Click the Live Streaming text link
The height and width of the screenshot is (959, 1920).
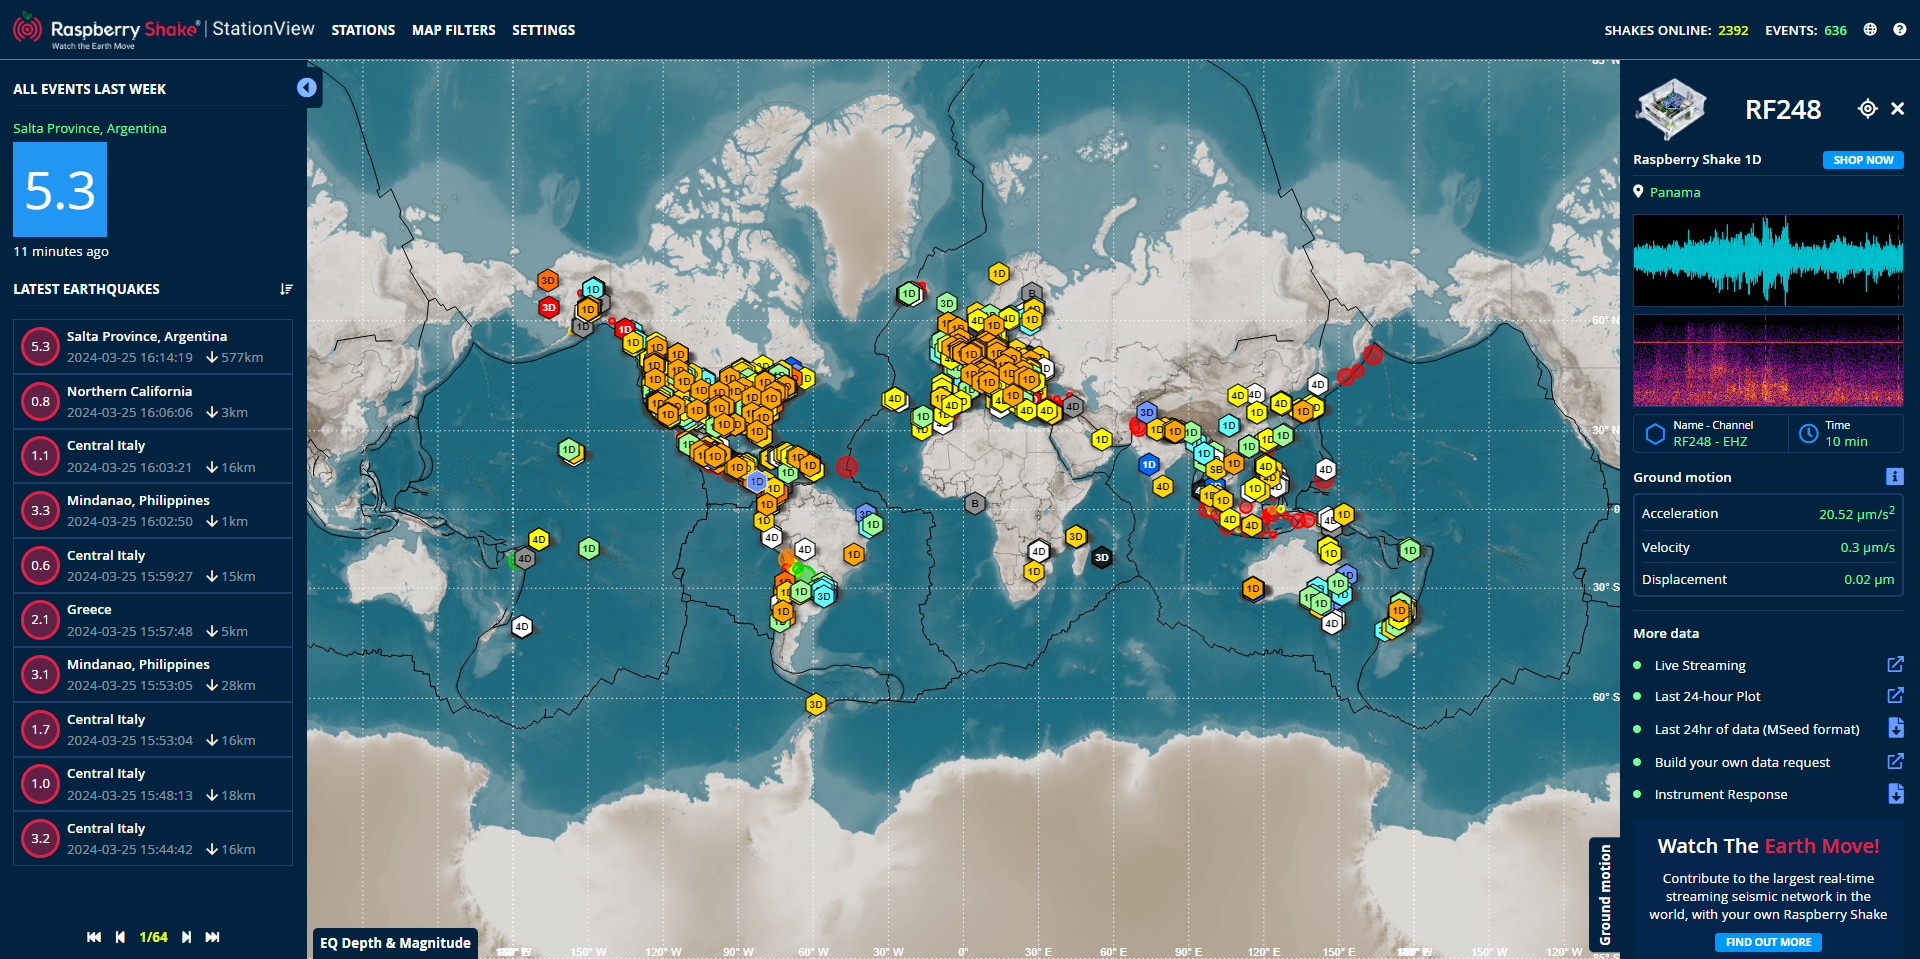(x=1700, y=666)
